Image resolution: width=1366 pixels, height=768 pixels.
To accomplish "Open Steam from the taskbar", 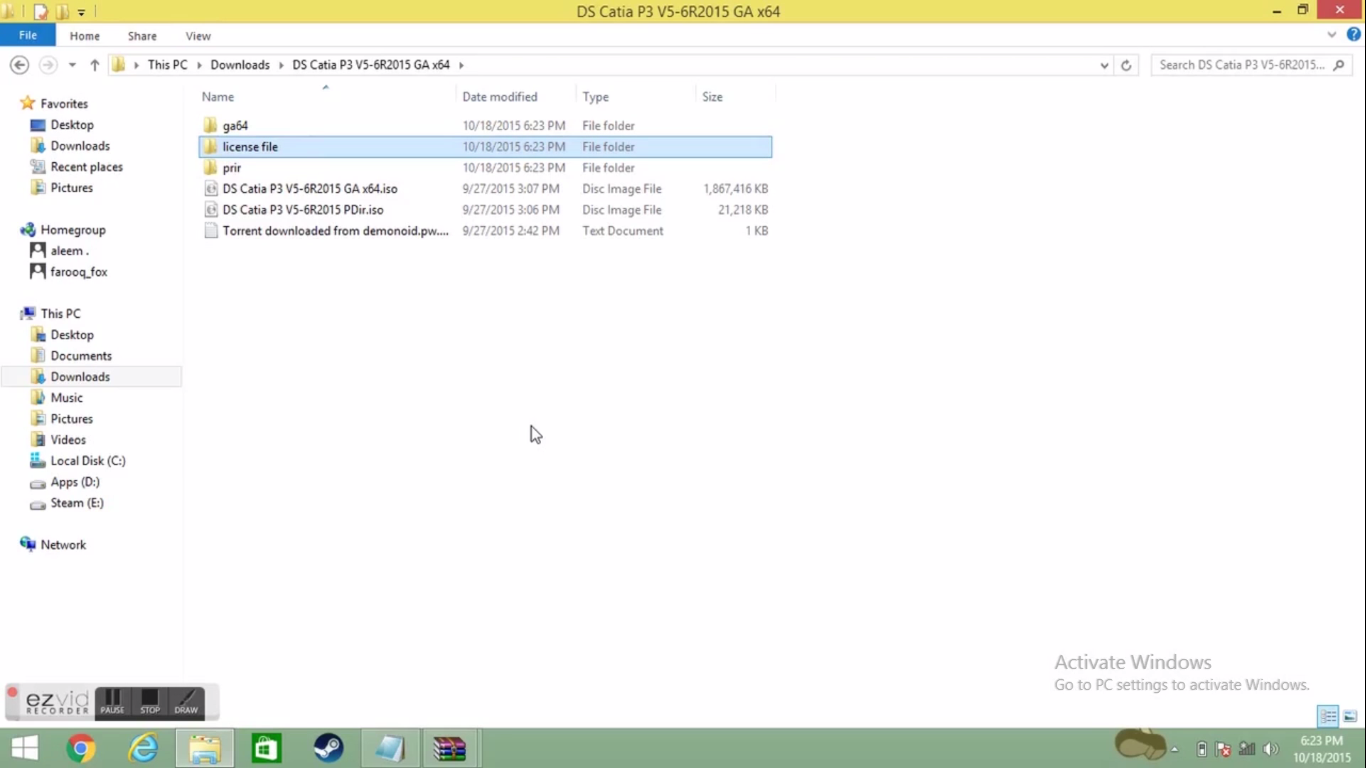I will click(x=328, y=748).
